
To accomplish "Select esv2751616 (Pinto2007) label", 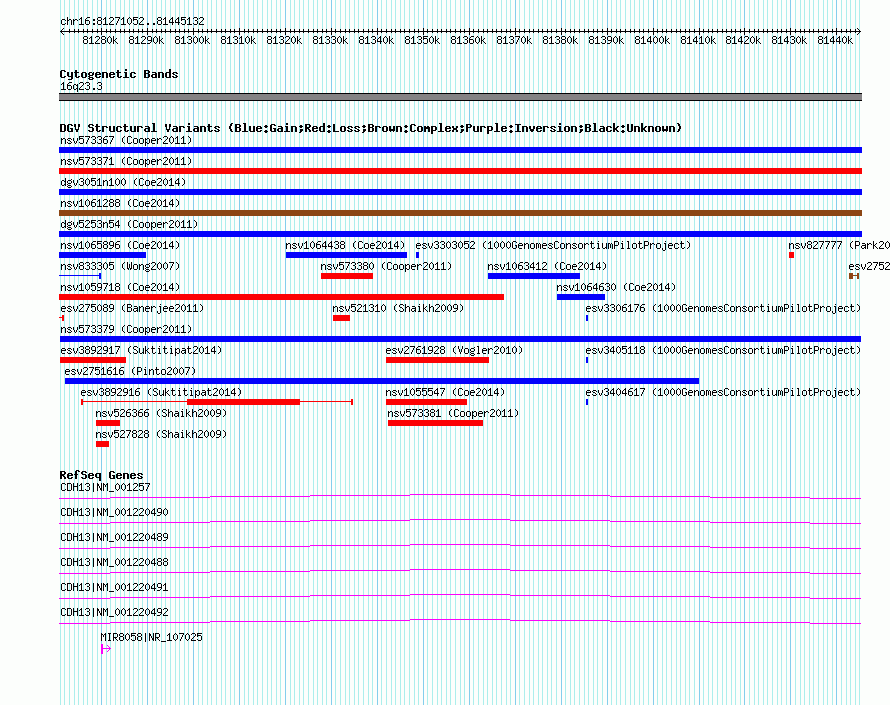I will coord(130,371).
